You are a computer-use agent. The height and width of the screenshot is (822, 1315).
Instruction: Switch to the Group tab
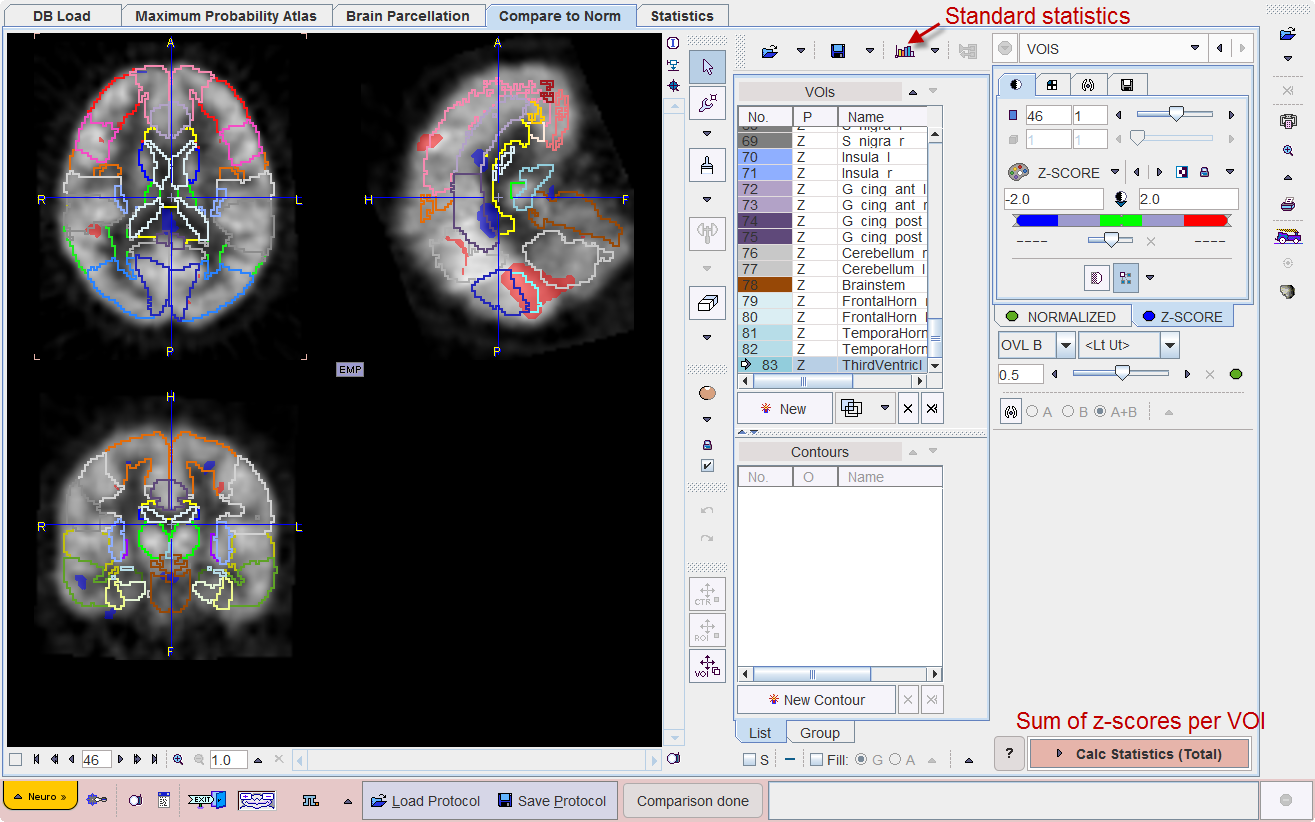click(x=820, y=733)
